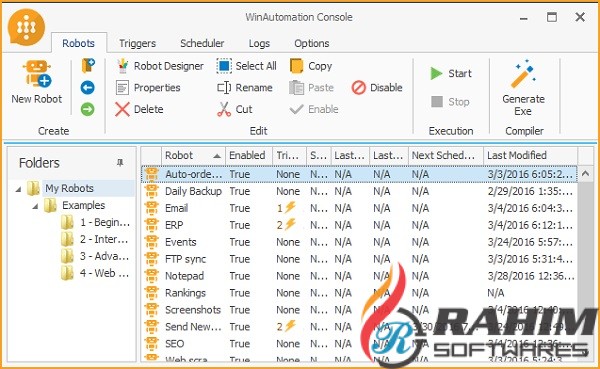The width and height of the screenshot is (600, 369).
Task: Disable the selected robot
Action: point(377,88)
